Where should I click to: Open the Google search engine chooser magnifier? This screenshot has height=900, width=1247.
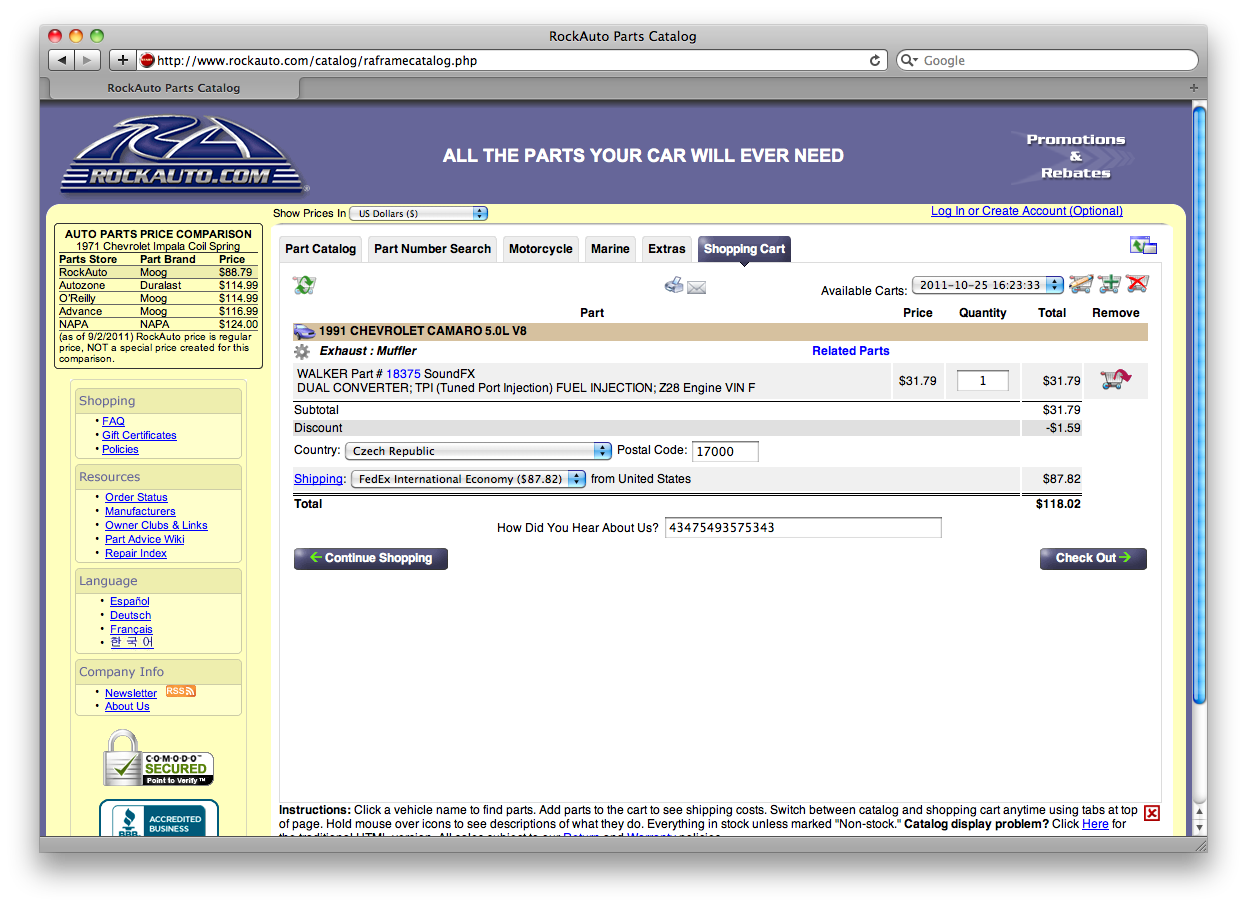pos(909,60)
